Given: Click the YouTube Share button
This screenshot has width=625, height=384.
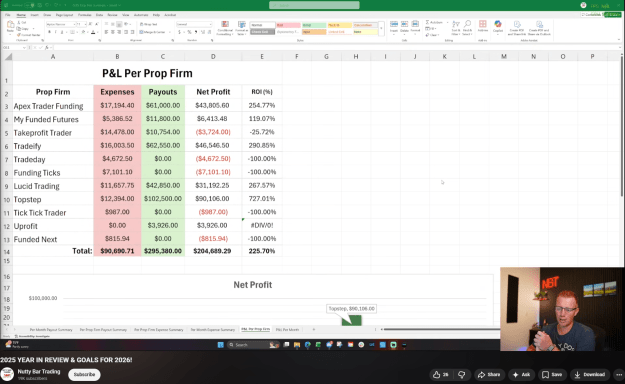Looking at the screenshot, I should [x=489, y=374].
